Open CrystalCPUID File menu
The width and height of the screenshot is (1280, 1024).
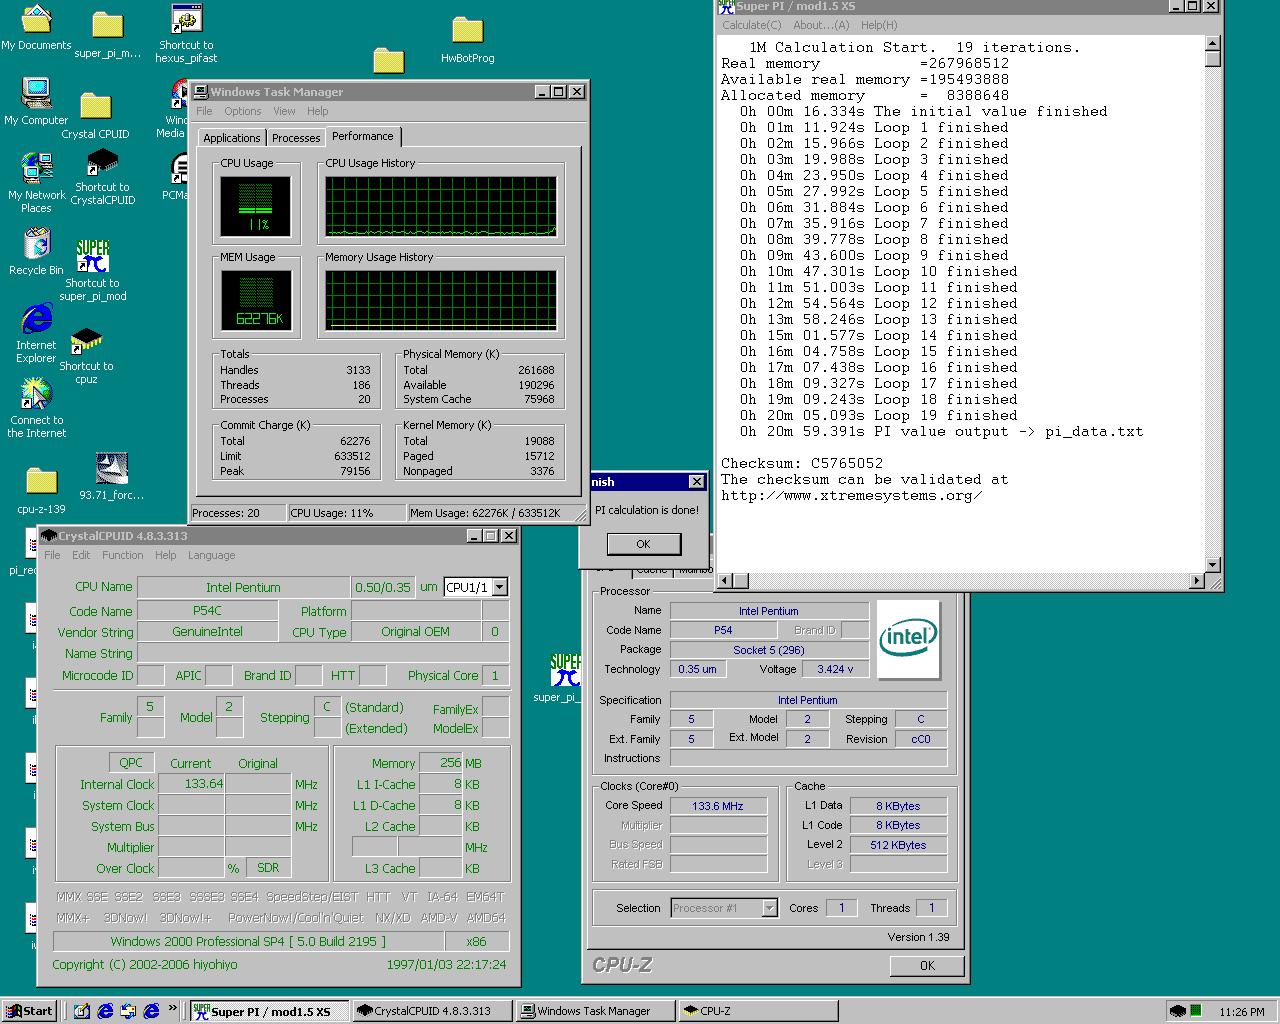pos(52,555)
